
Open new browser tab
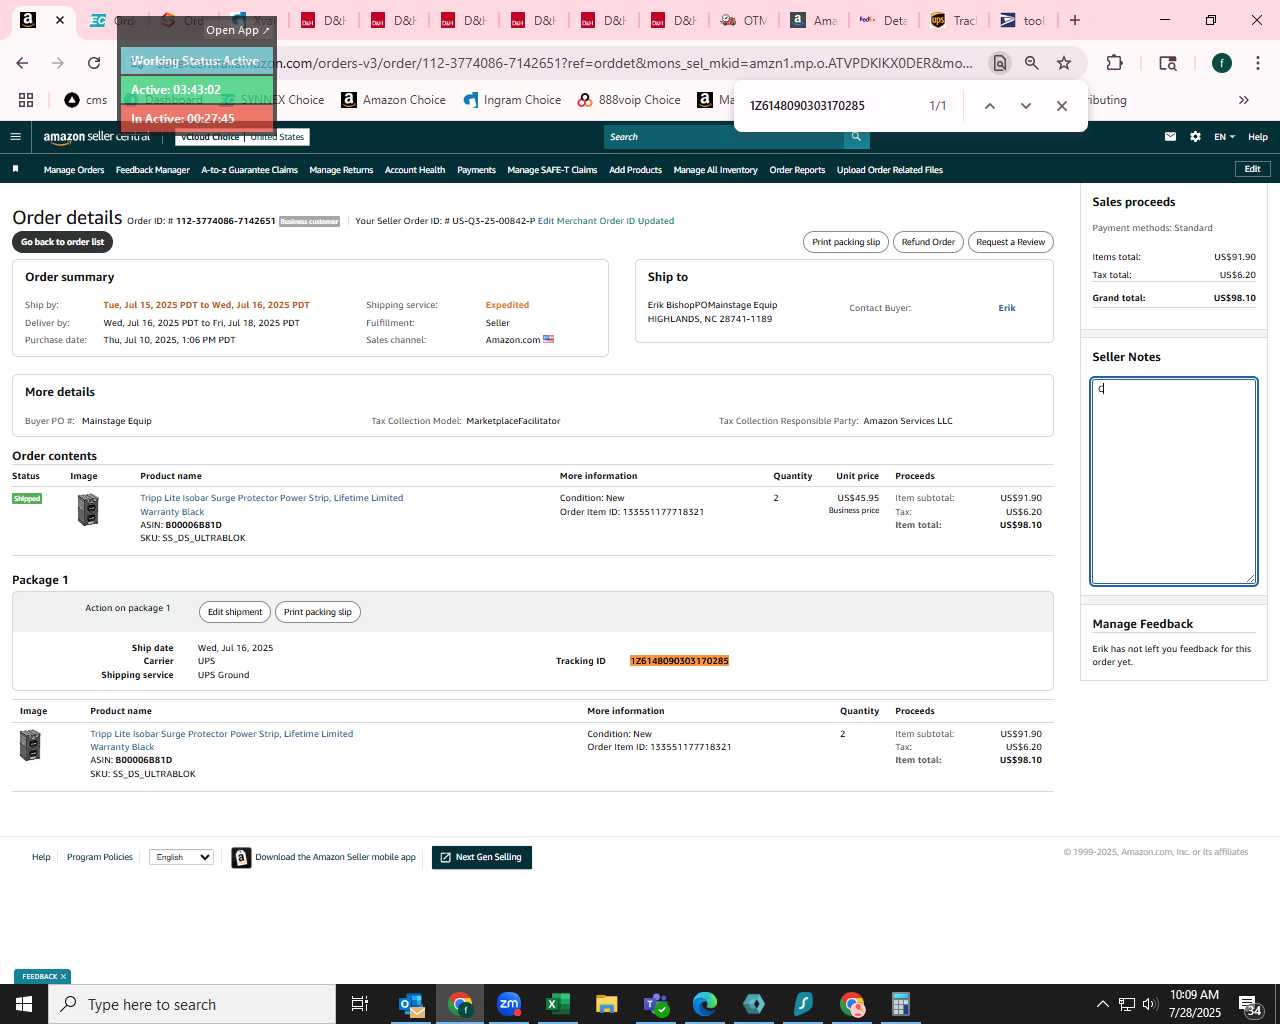[1075, 20]
